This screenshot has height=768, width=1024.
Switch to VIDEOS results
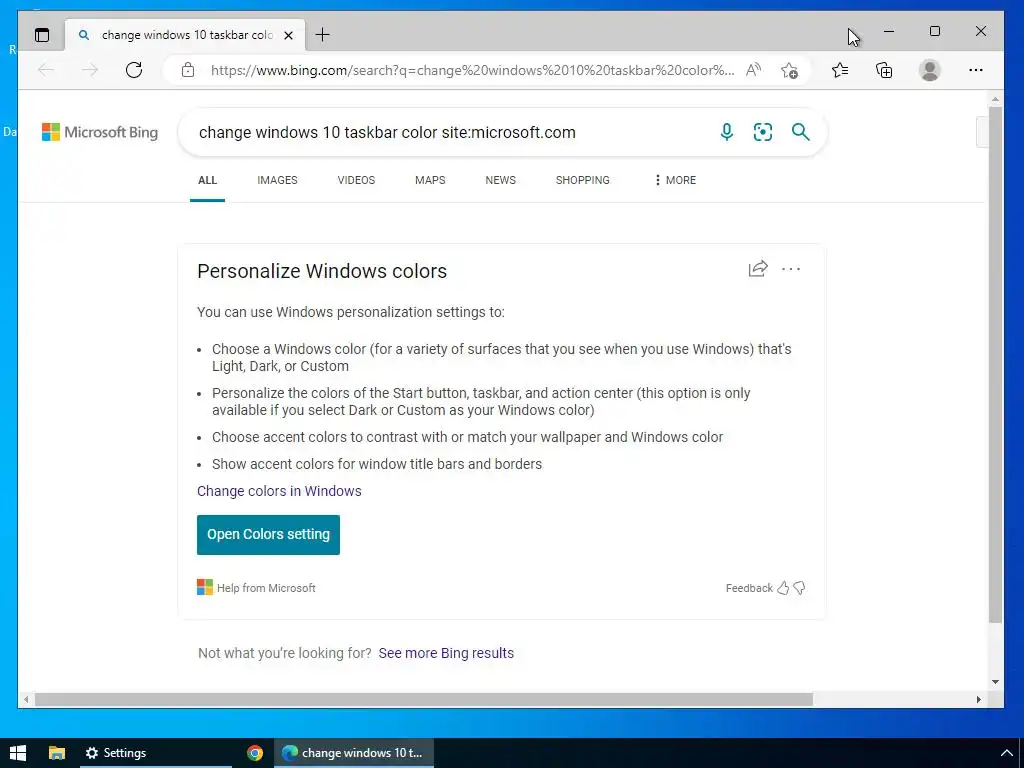[x=356, y=180]
